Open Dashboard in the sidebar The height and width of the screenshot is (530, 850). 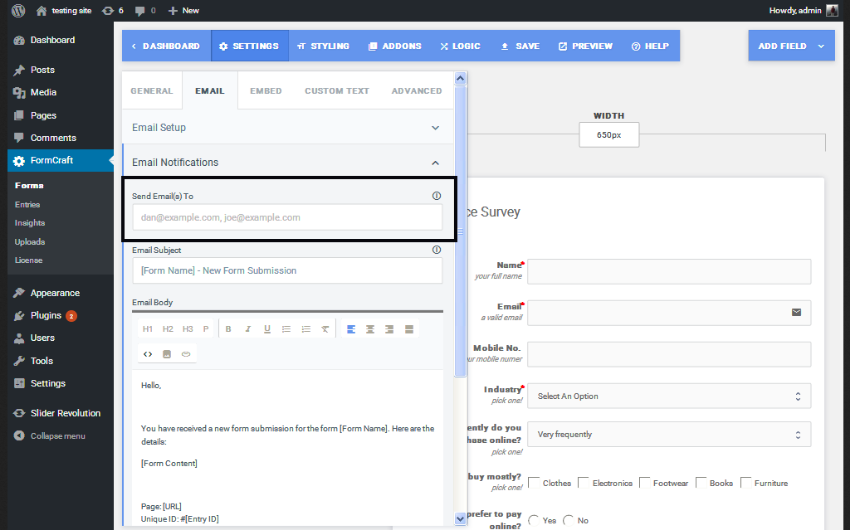[53, 40]
